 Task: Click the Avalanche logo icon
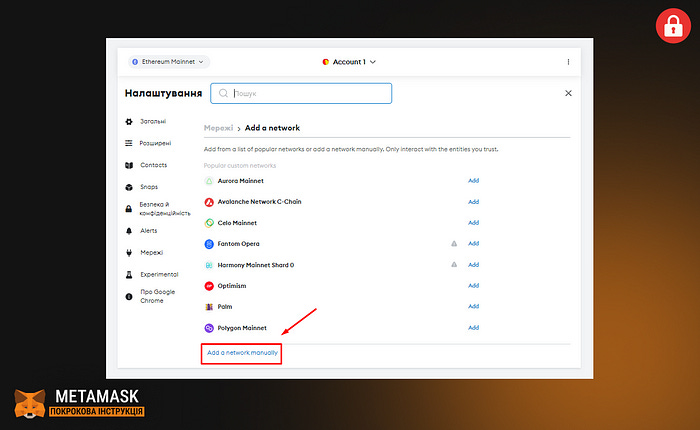pos(209,202)
